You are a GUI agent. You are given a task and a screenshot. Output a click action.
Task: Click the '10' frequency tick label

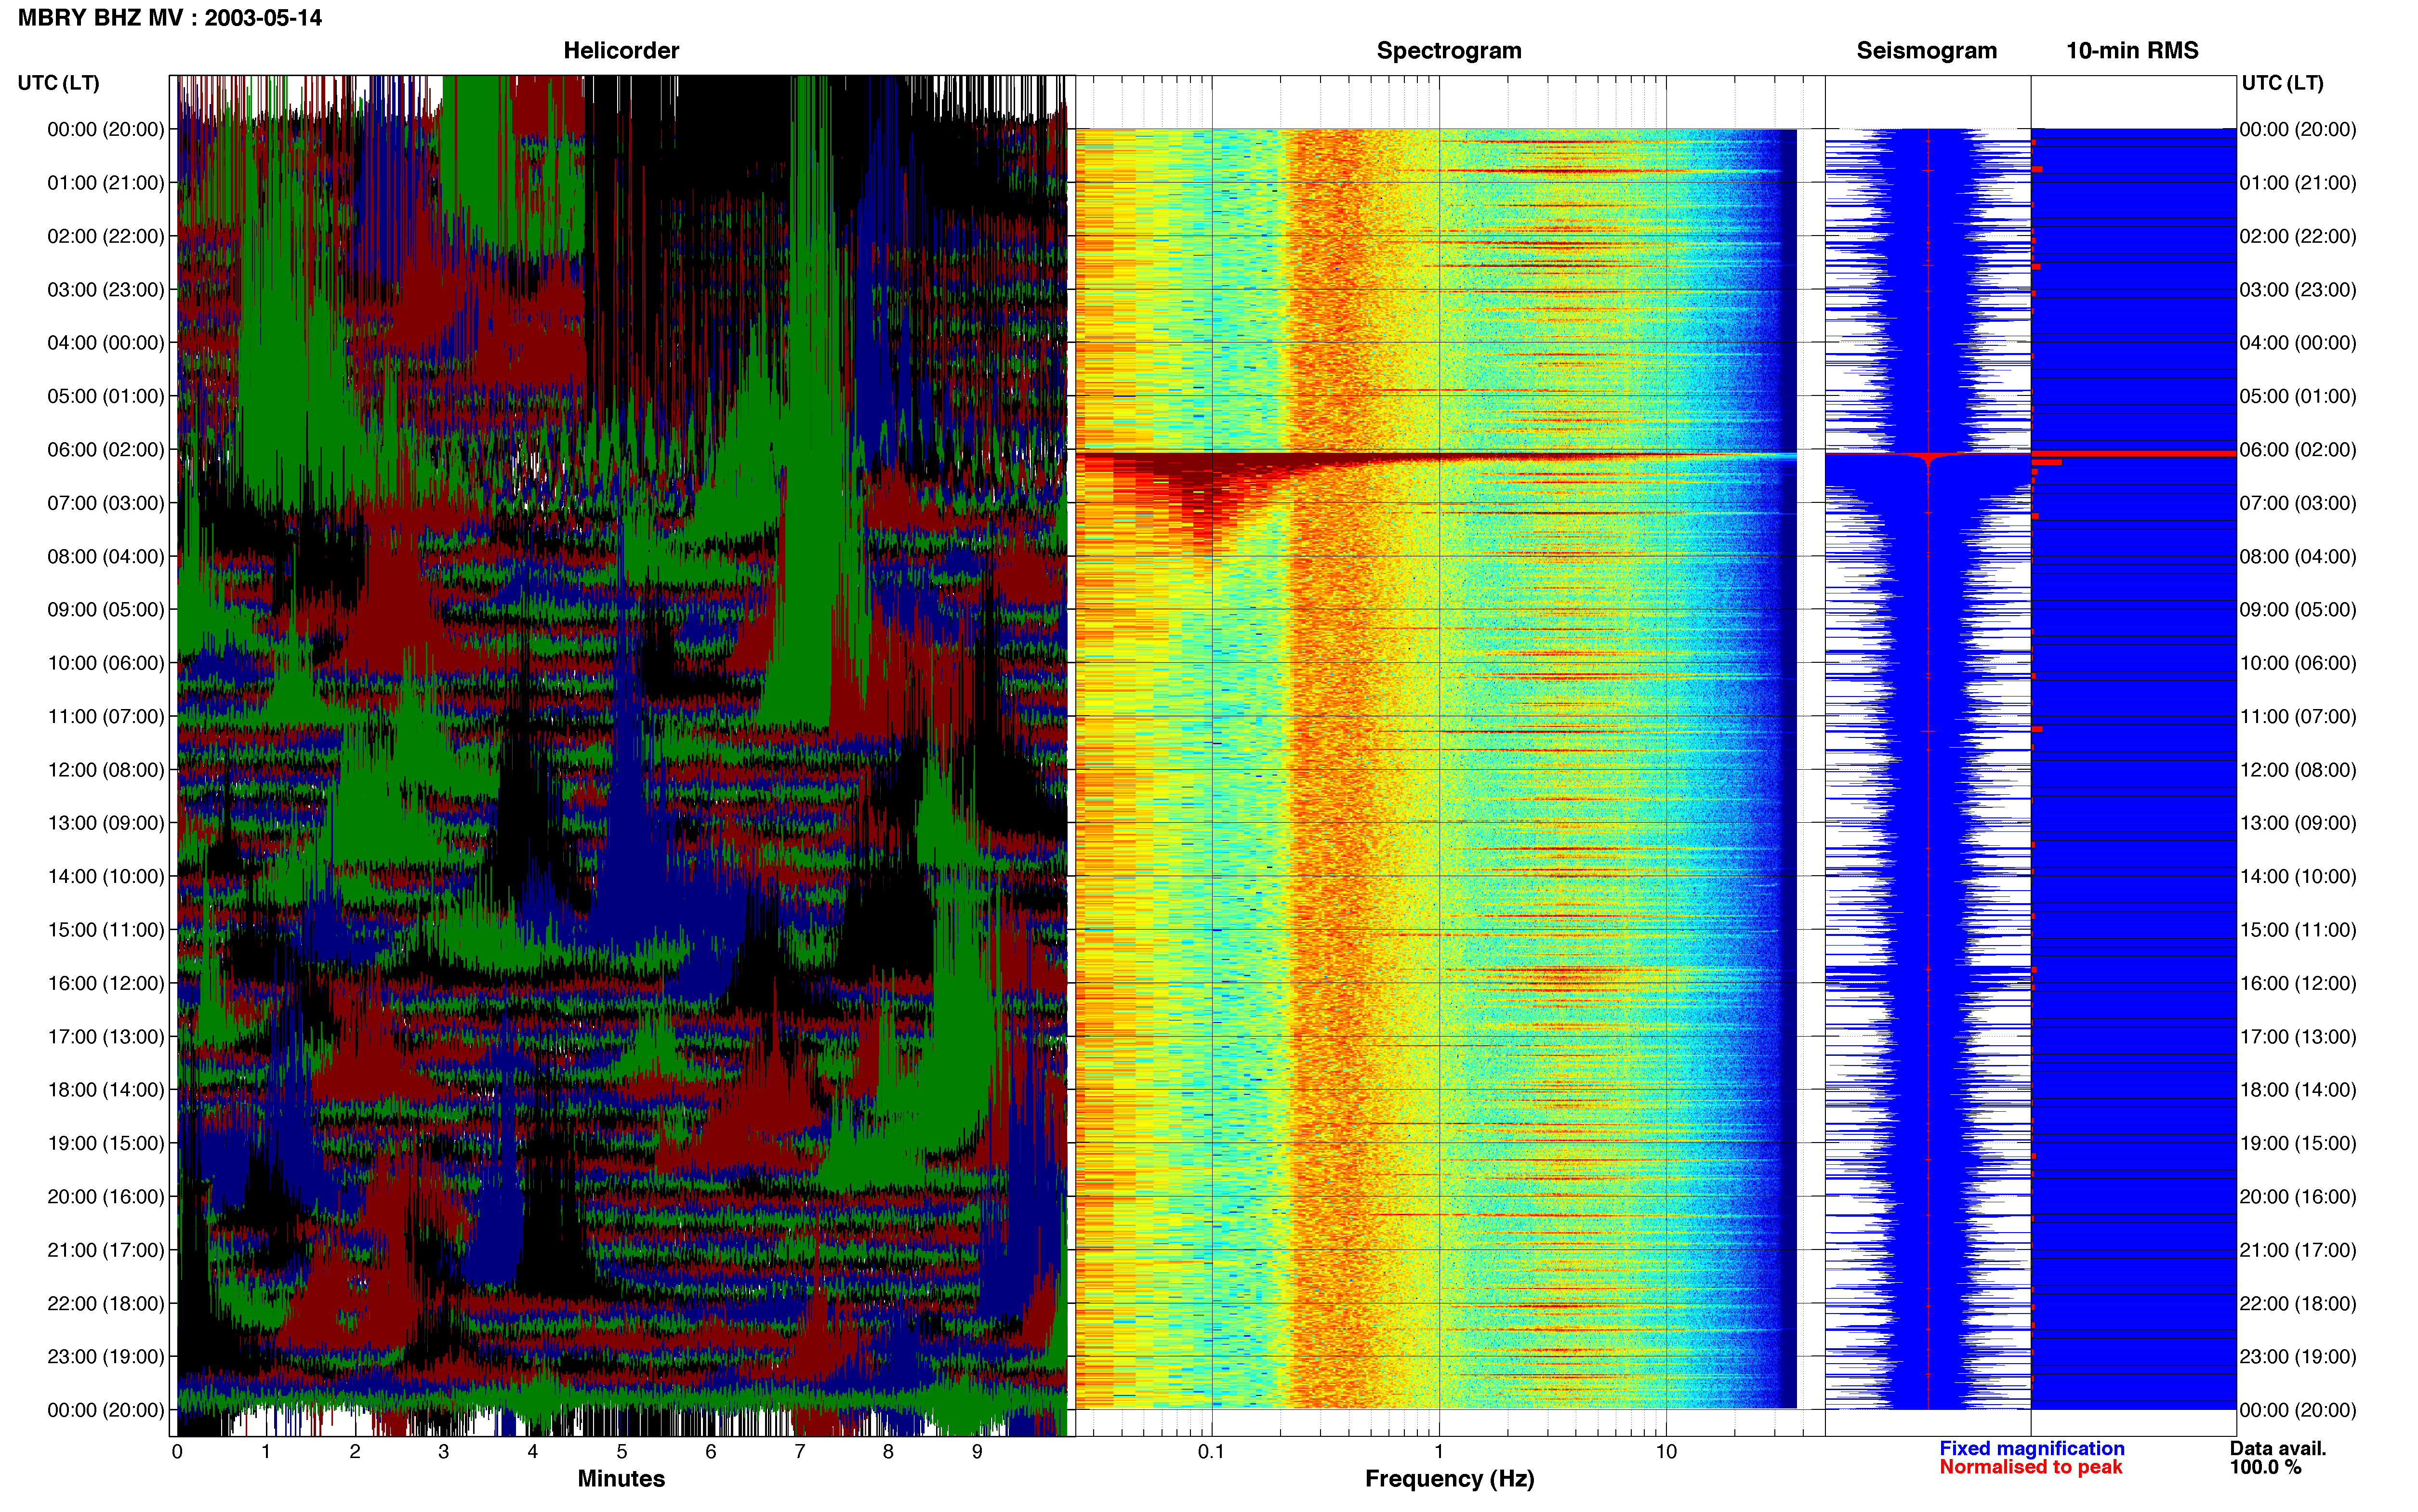click(1666, 1452)
